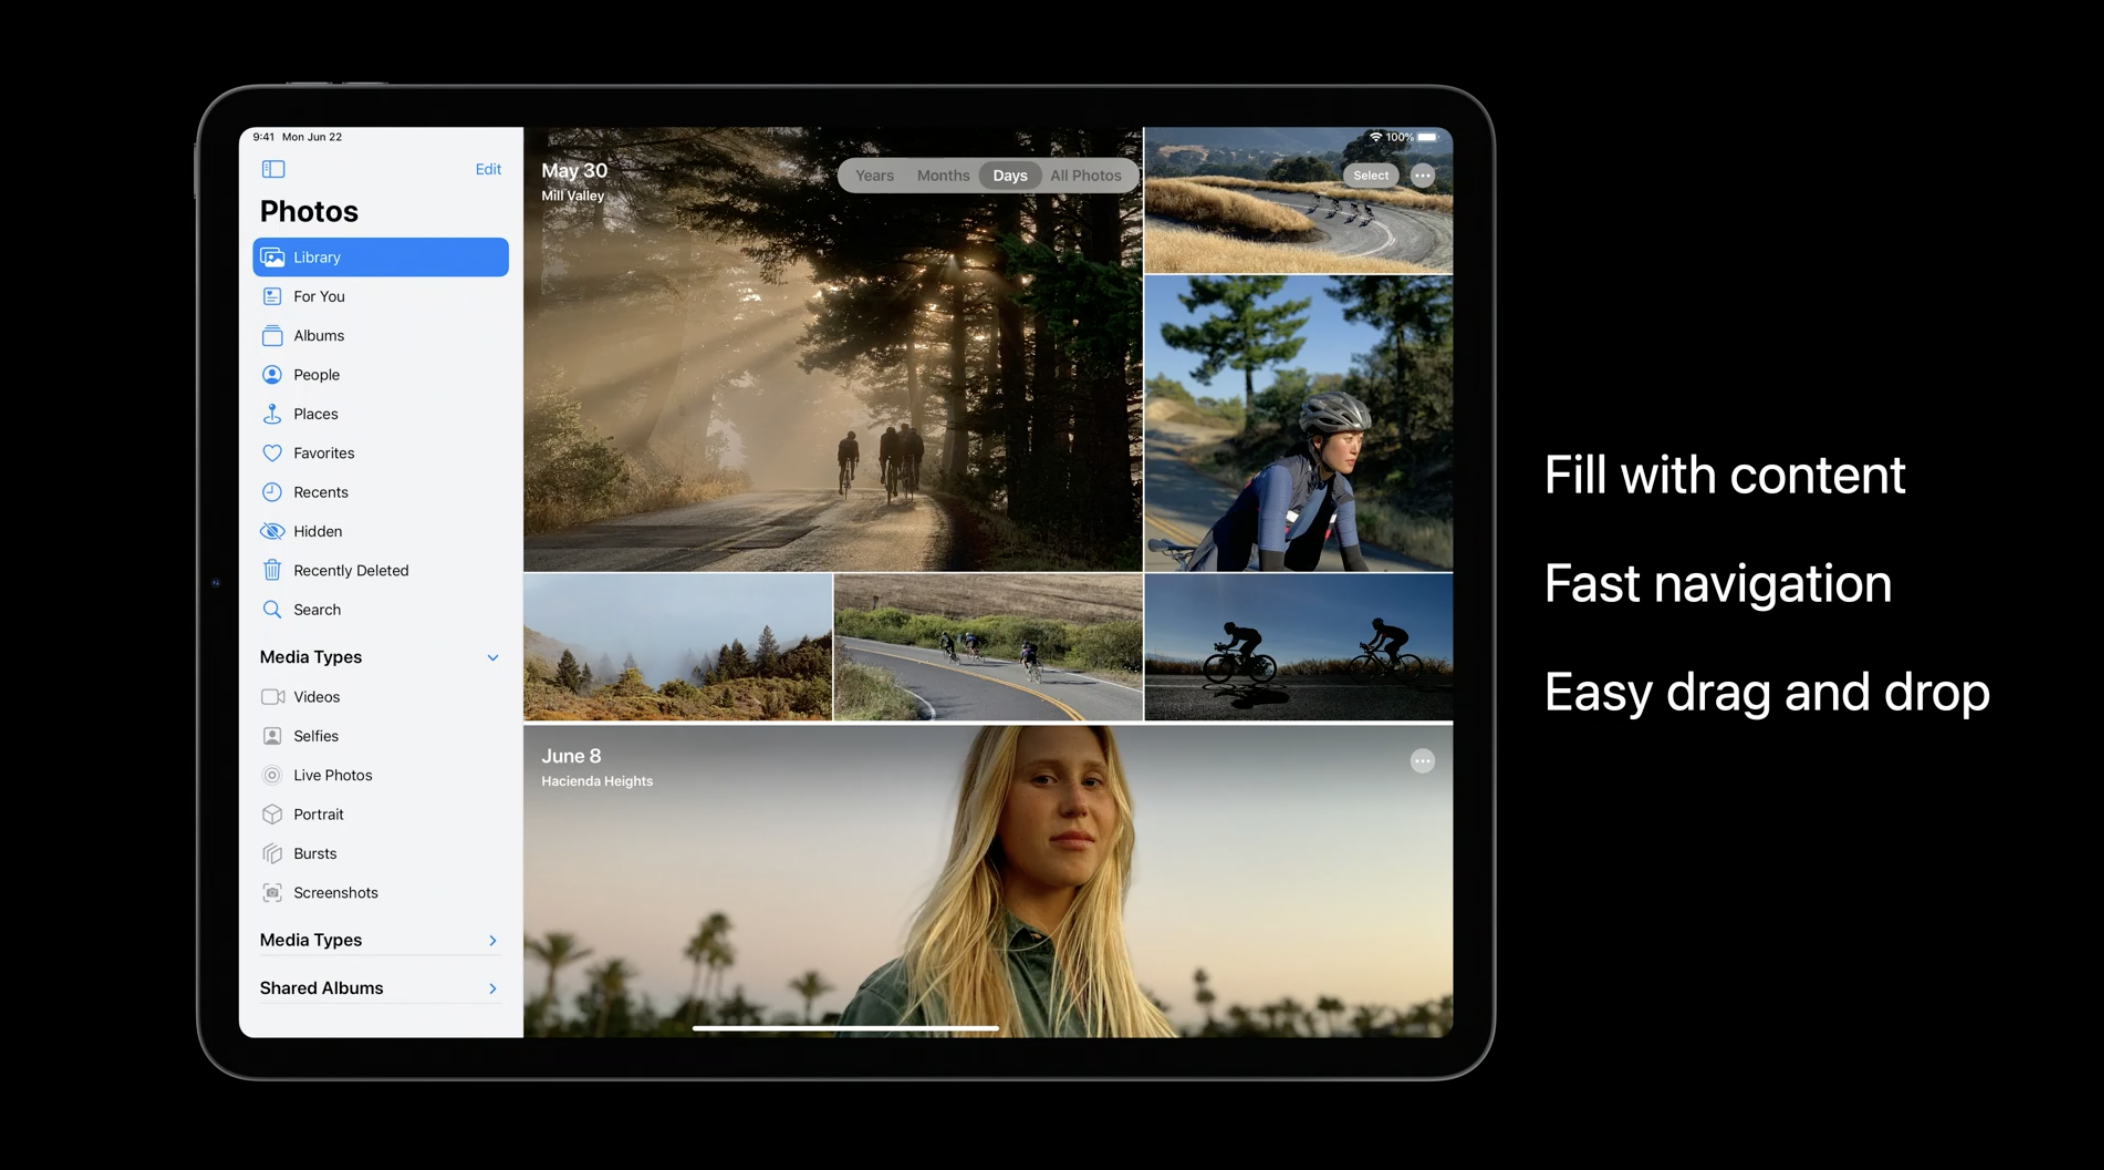Switch to the Months view tab
2104x1170 pixels.
(x=943, y=175)
